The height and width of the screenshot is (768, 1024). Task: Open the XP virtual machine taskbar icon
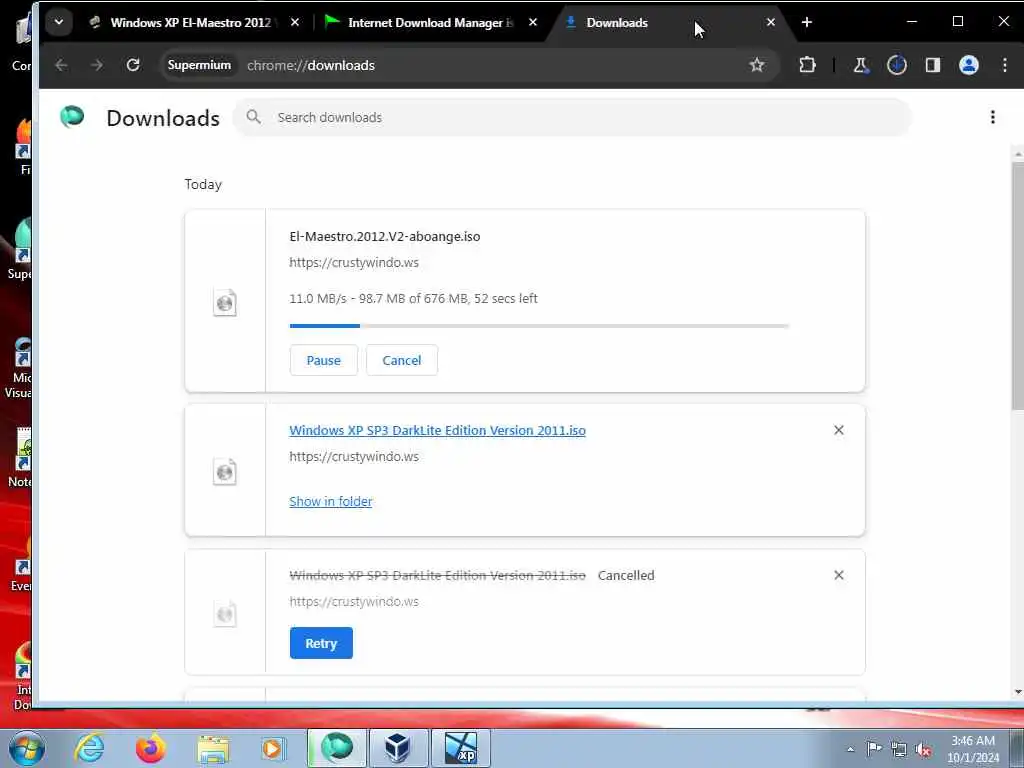(460, 748)
